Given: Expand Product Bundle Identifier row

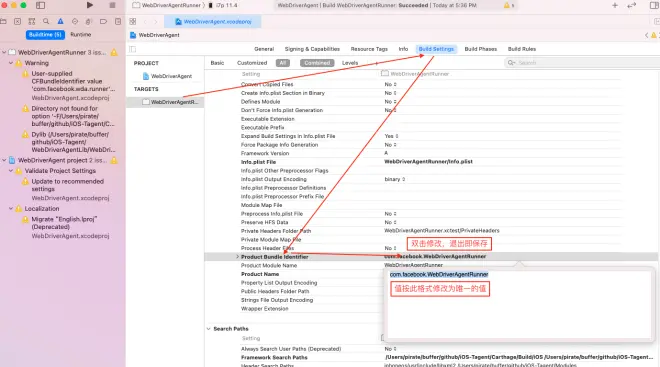Looking at the screenshot, I should point(237,256).
